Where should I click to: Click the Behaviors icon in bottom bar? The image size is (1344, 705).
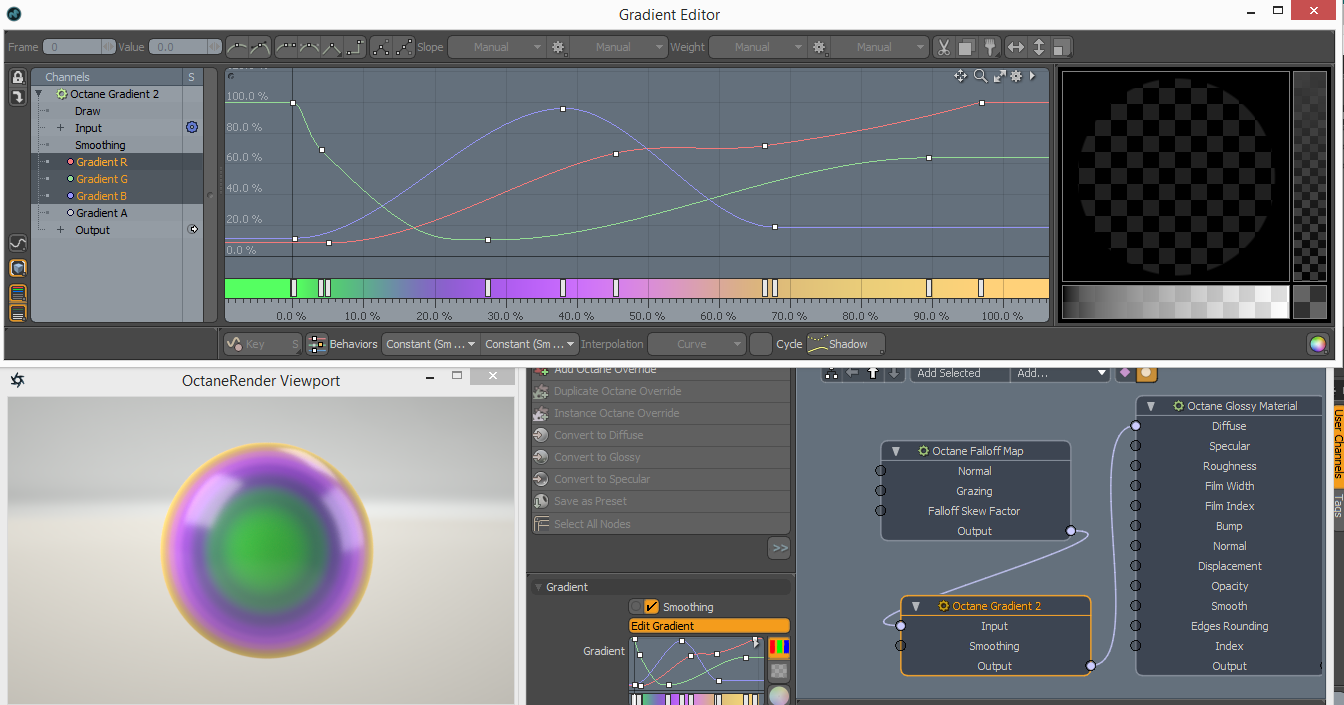pyautogui.click(x=317, y=344)
